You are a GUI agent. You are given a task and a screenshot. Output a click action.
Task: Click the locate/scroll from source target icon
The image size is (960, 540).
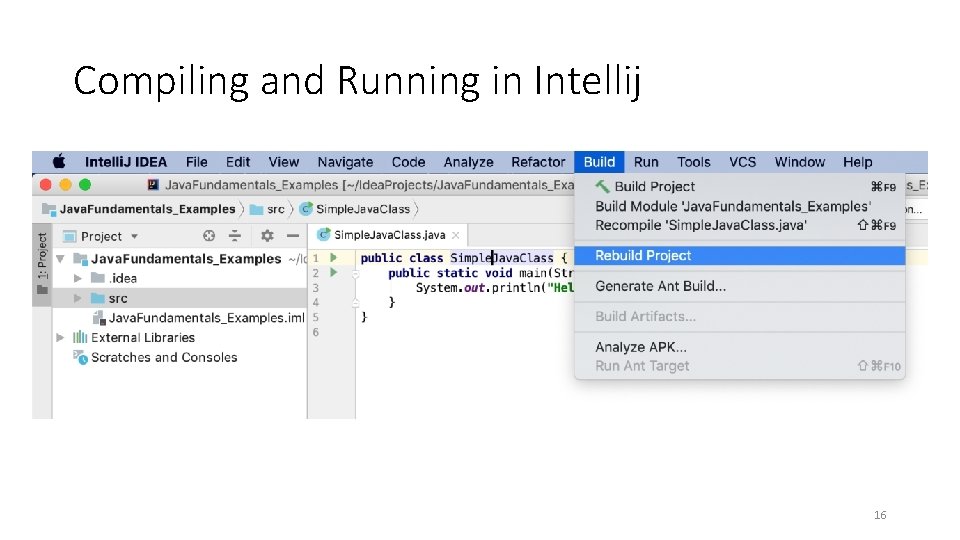pos(209,236)
